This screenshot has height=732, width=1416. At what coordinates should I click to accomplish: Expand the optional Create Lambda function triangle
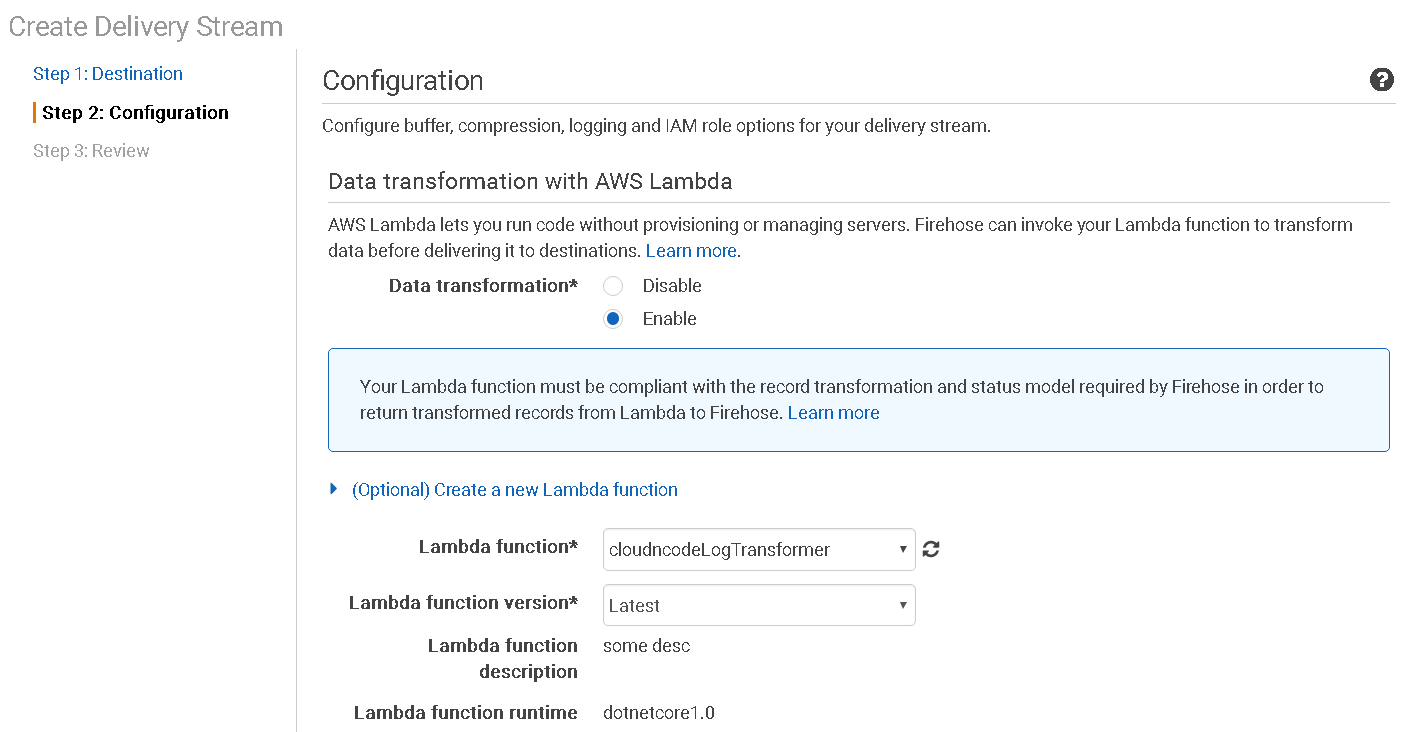point(334,490)
